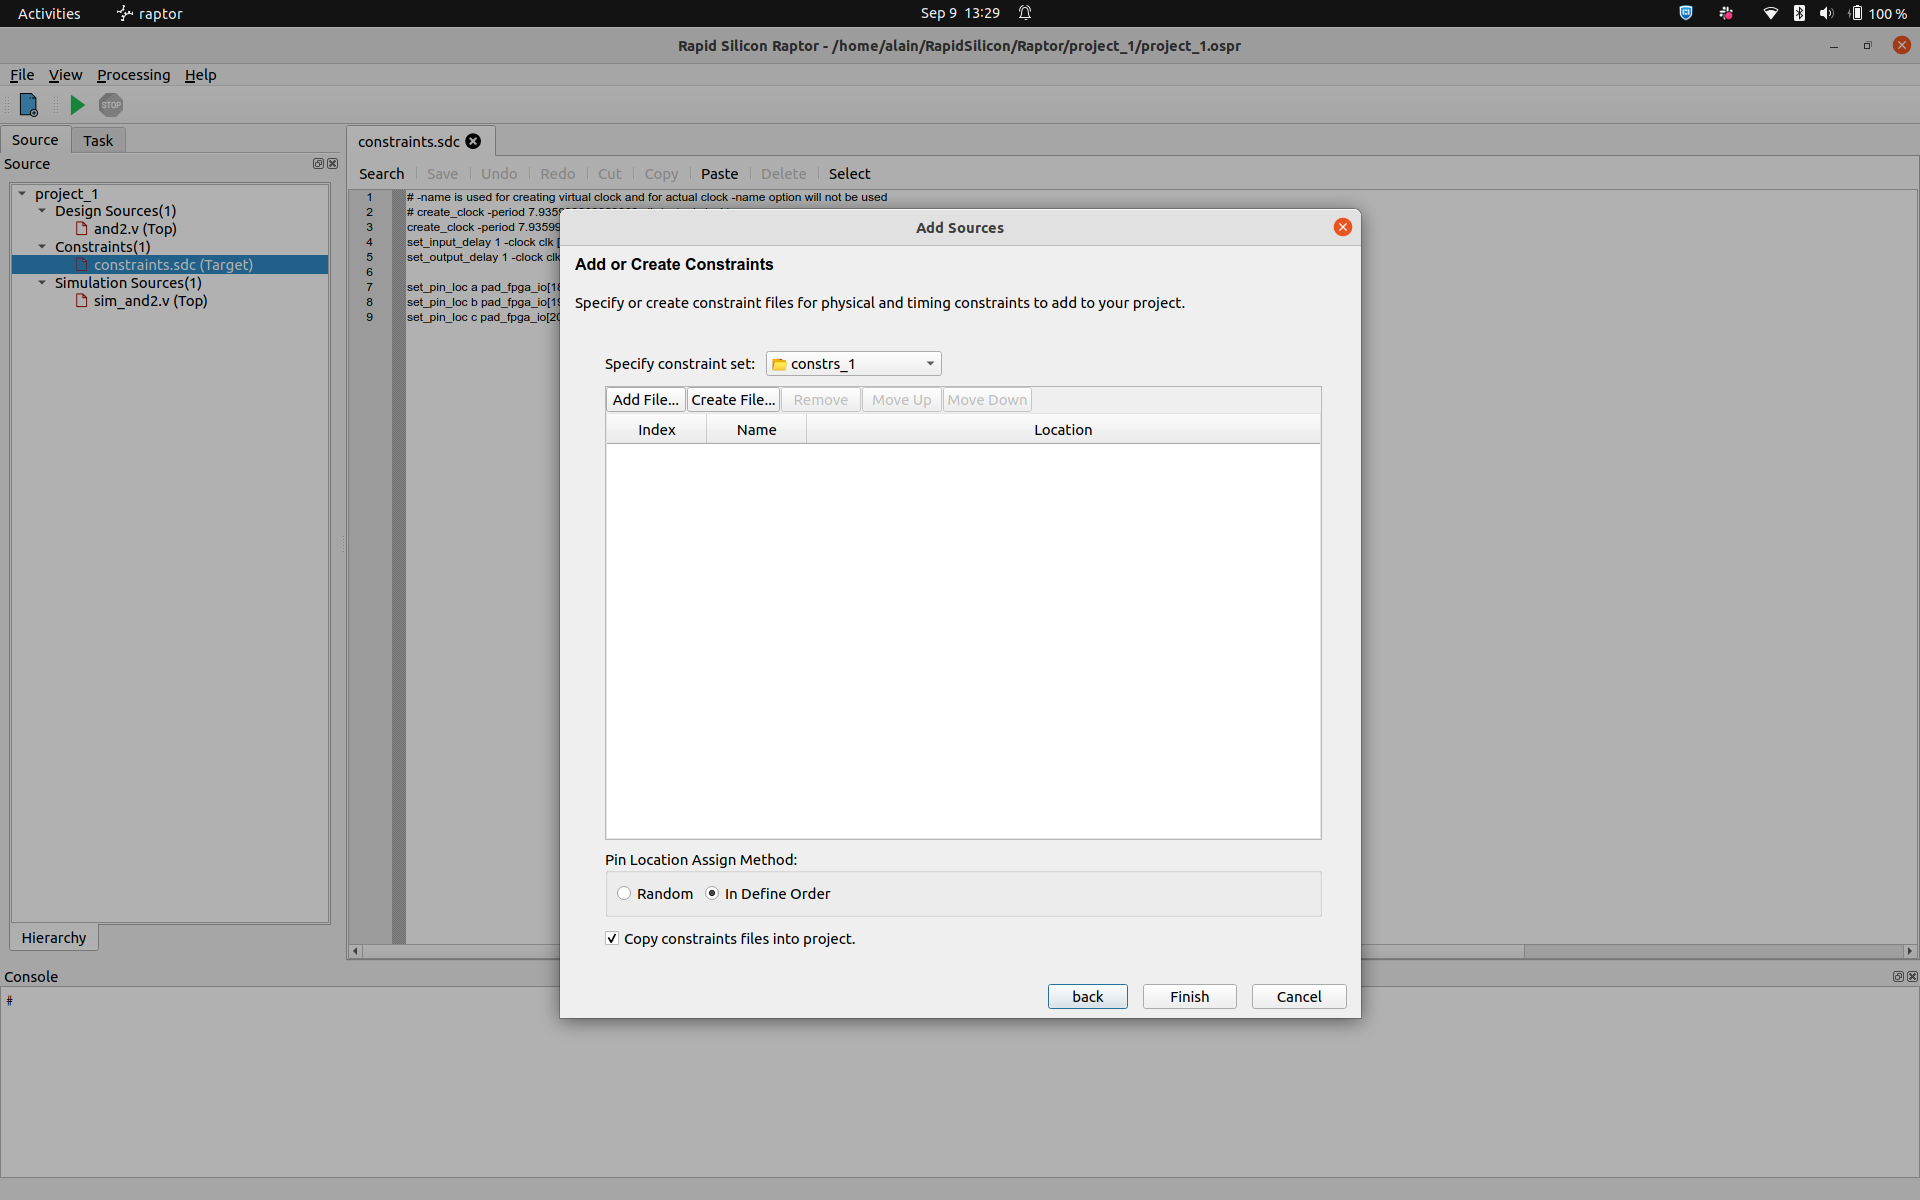
Task: Switch to the Task tab
Action: [97, 140]
